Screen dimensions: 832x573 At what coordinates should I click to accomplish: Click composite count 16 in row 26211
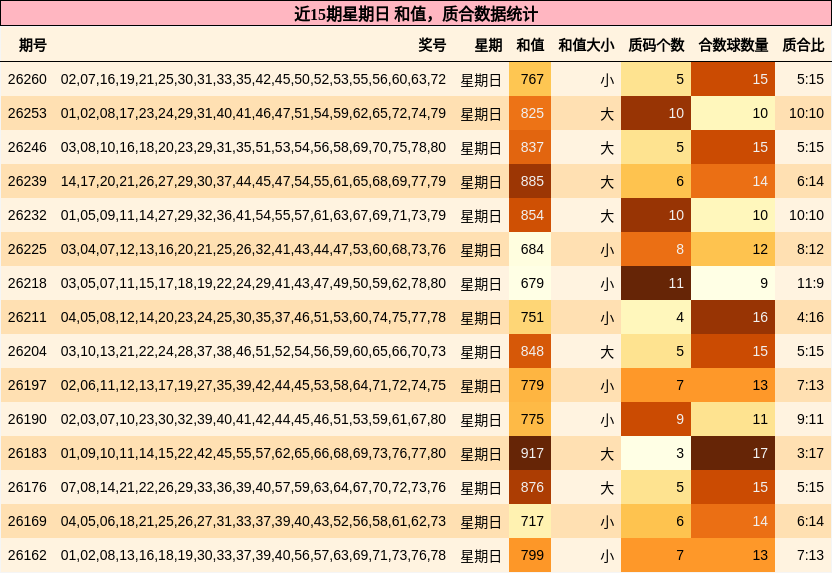733,317
